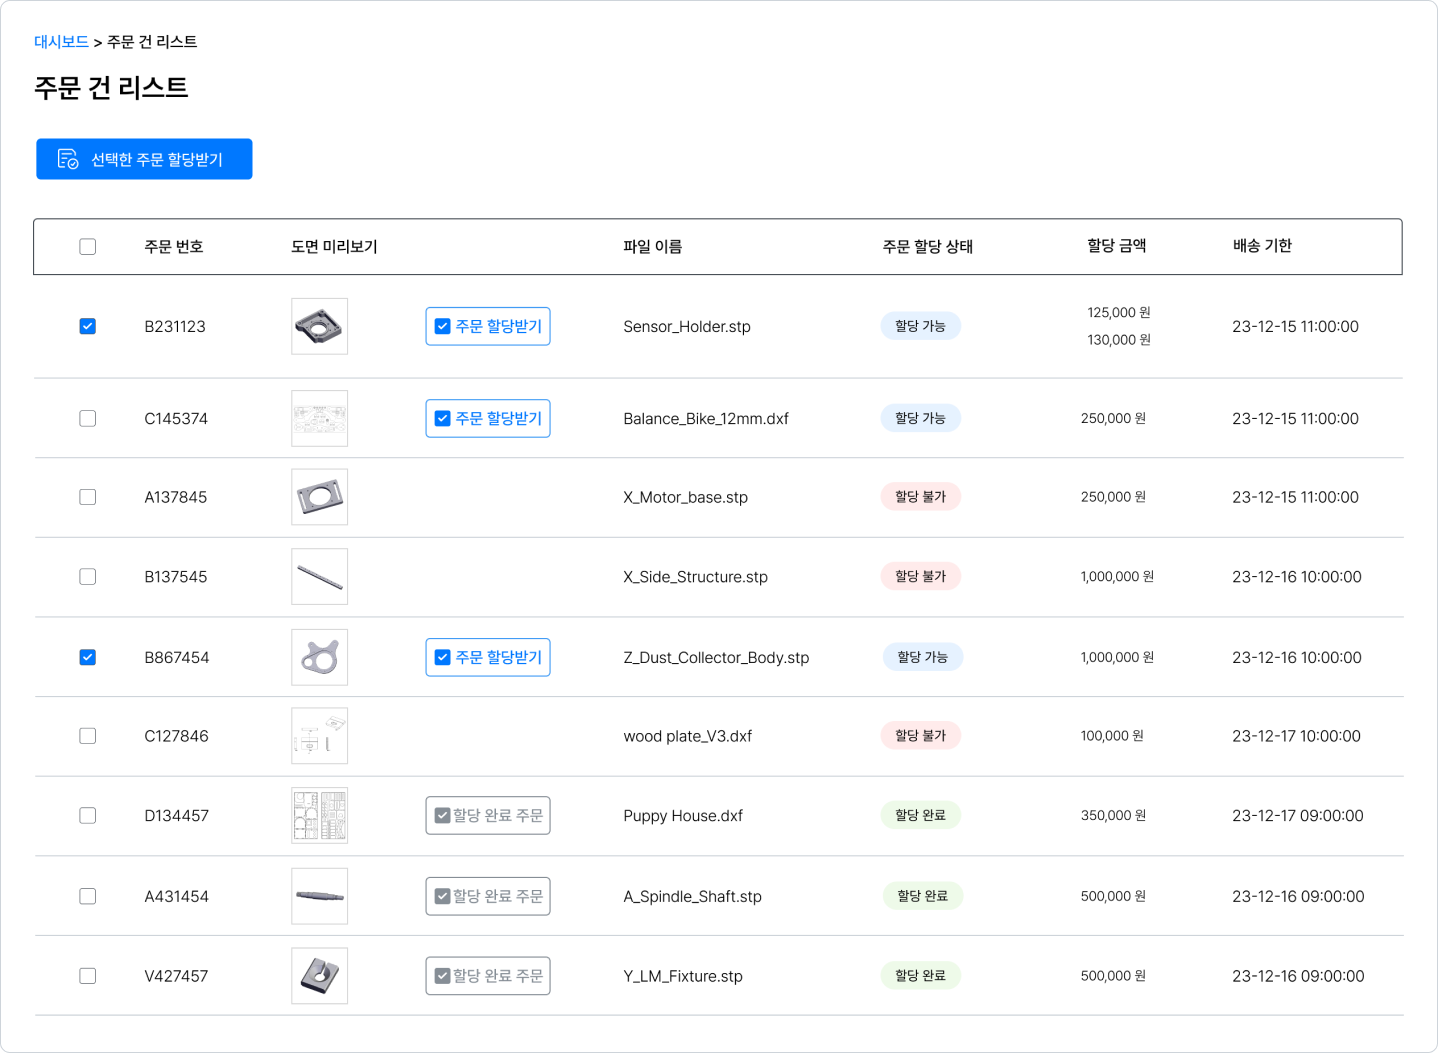Click order number V427457
1438x1053 pixels.
pyautogui.click(x=176, y=976)
